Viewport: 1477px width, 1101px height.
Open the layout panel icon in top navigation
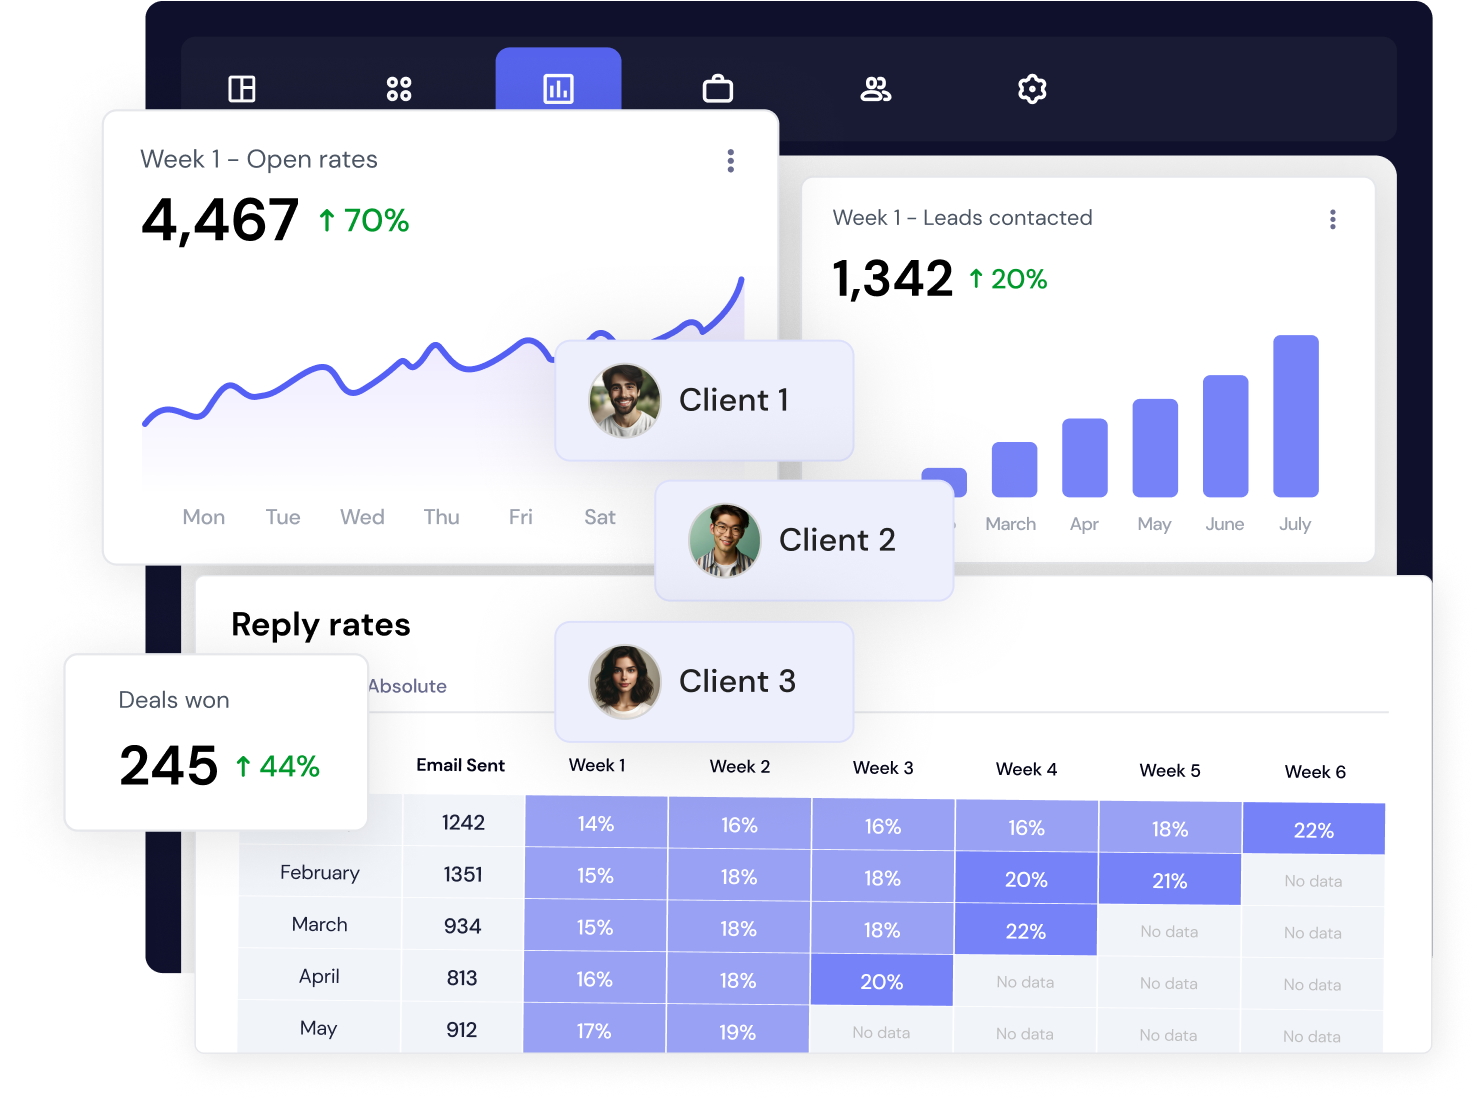pyautogui.click(x=242, y=89)
